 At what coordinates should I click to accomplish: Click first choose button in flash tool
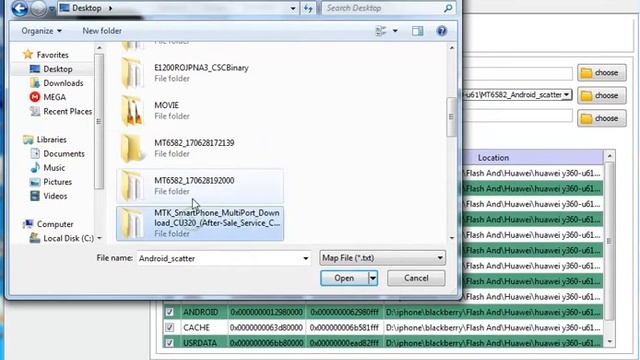click(602, 73)
